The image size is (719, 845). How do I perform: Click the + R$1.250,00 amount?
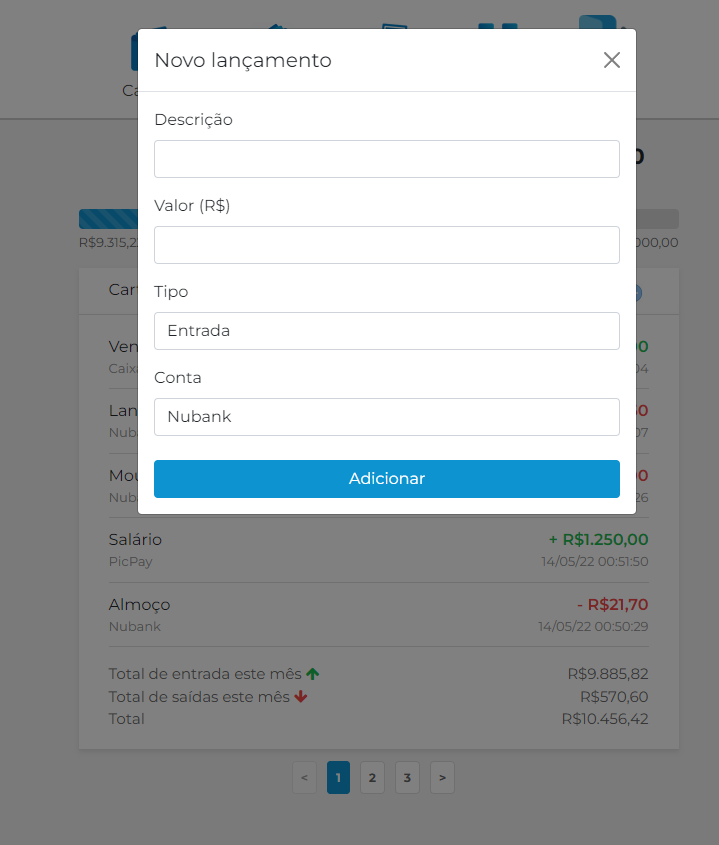(x=598, y=539)
